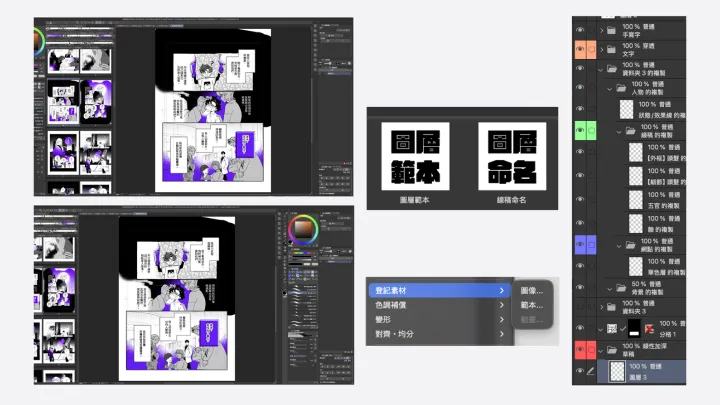
Task: Open the 色調補償 submenu
Action: pos(439,305)
